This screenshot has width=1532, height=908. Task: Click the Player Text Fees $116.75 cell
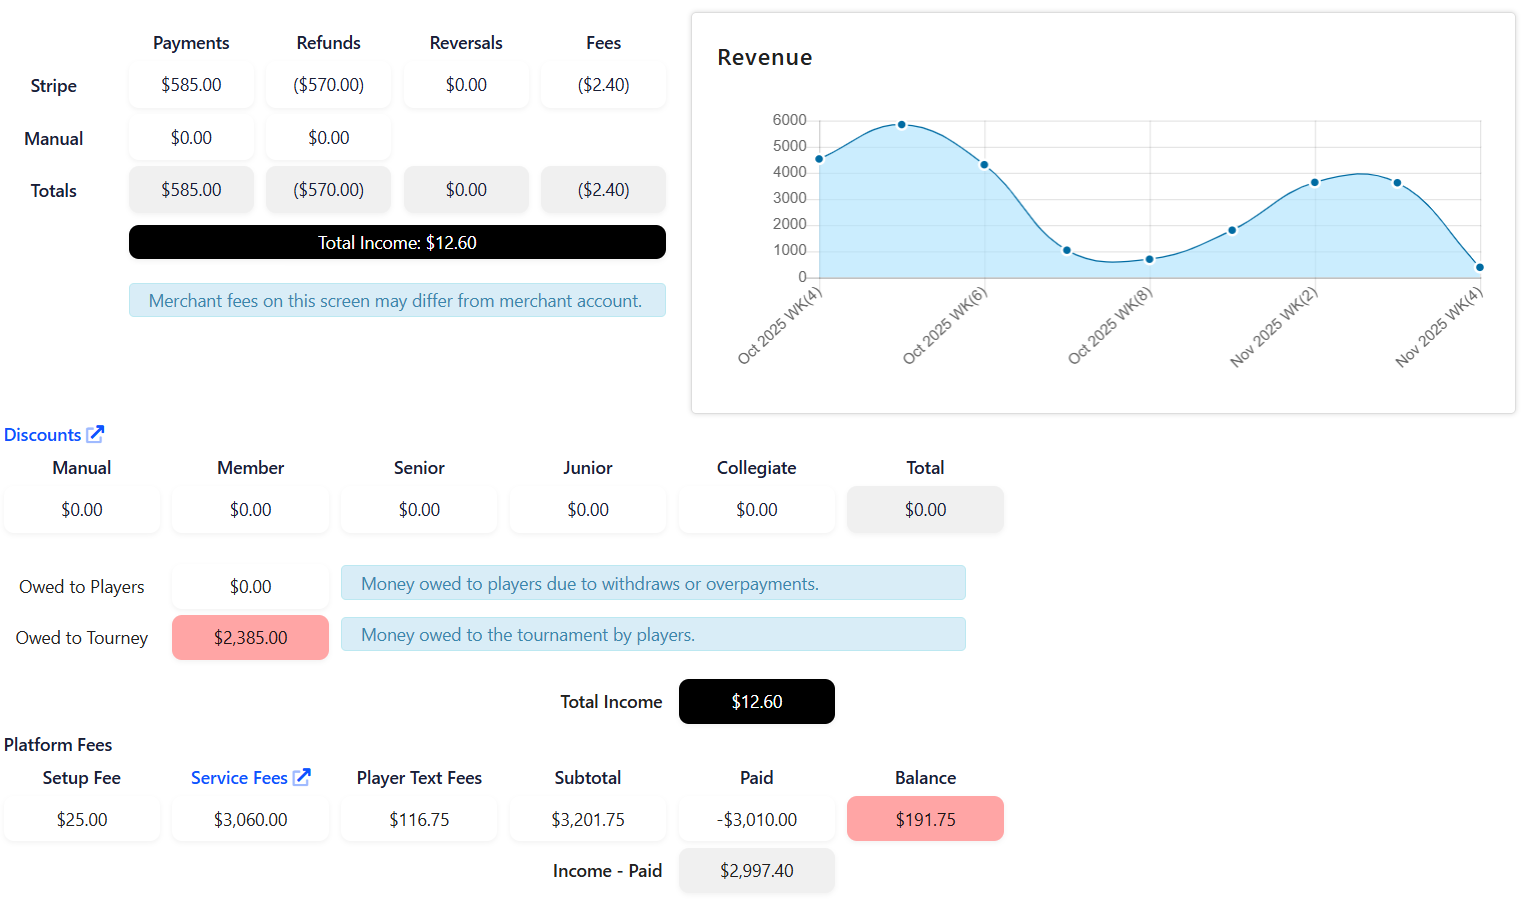(x=419, y=820)
